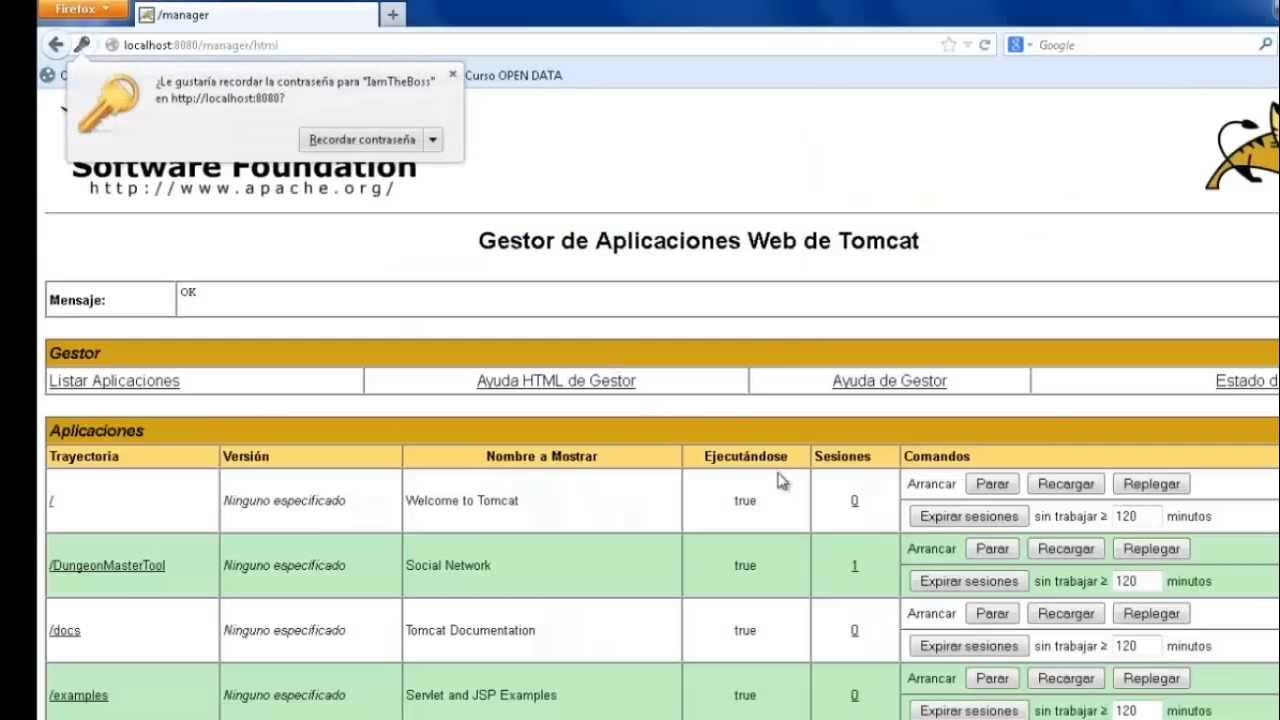
Task: Open /DungeonMasterTool application link
Action: point(107,566)
